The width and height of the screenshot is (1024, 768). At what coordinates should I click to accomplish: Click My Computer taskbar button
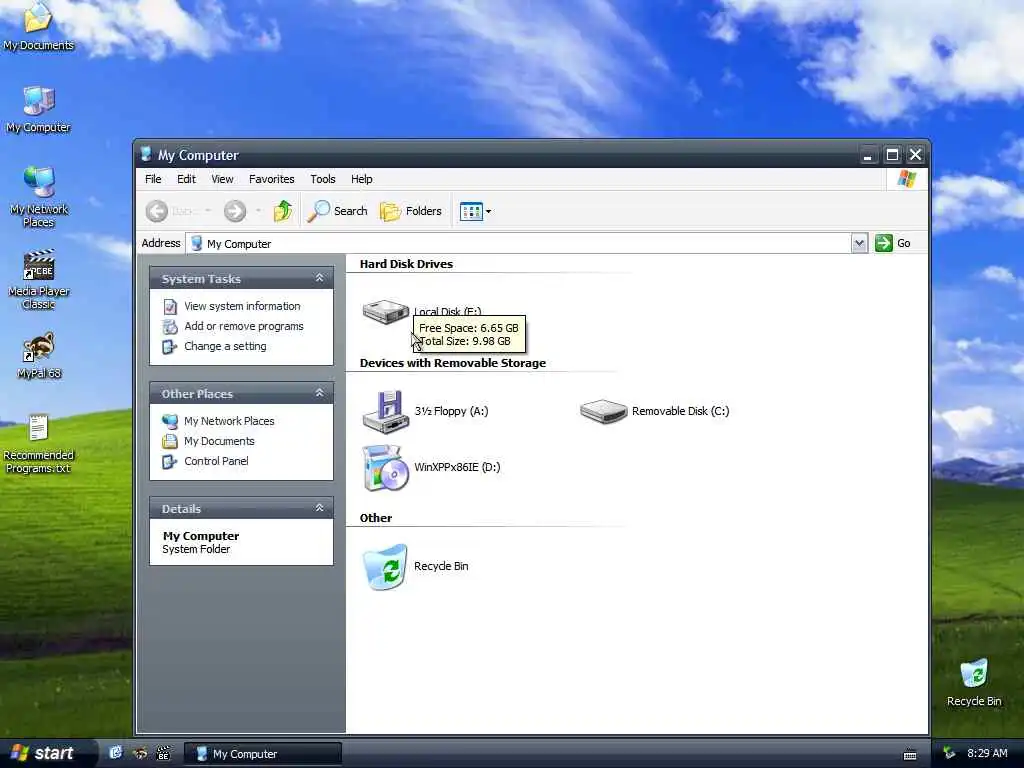click(263, 754)
